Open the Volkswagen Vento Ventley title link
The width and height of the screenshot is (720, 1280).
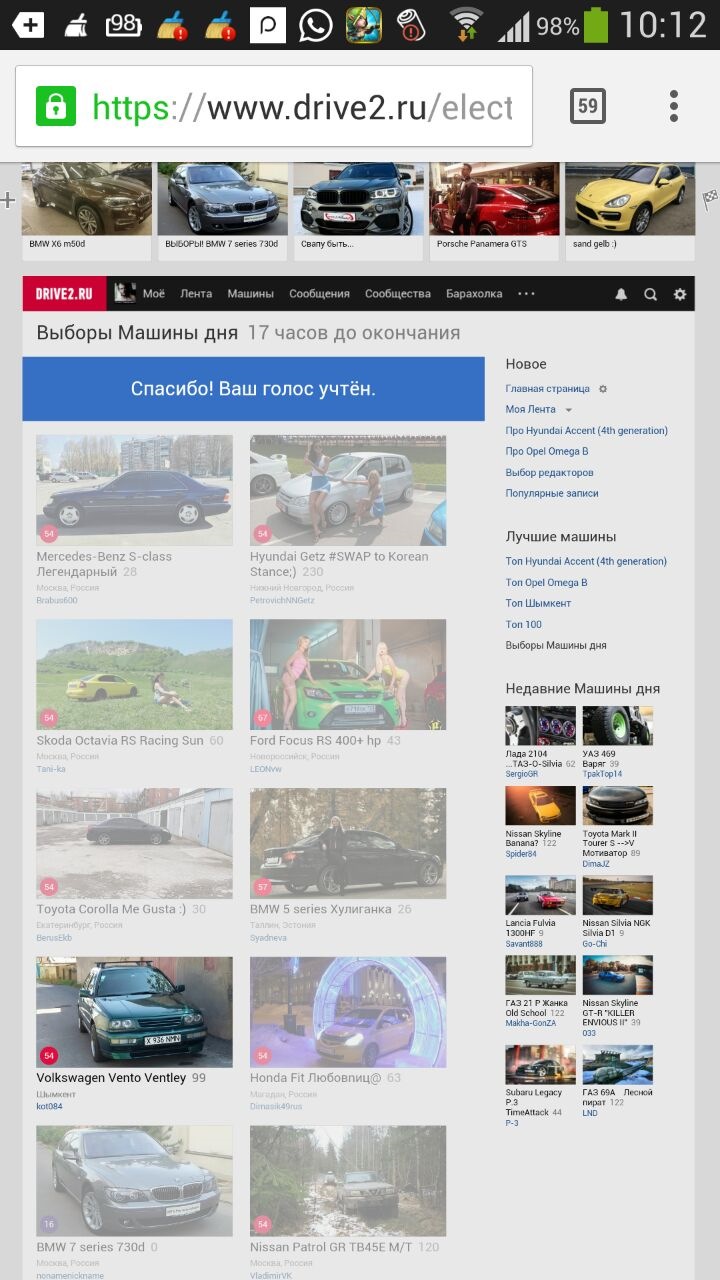(x=111, y=1078)
